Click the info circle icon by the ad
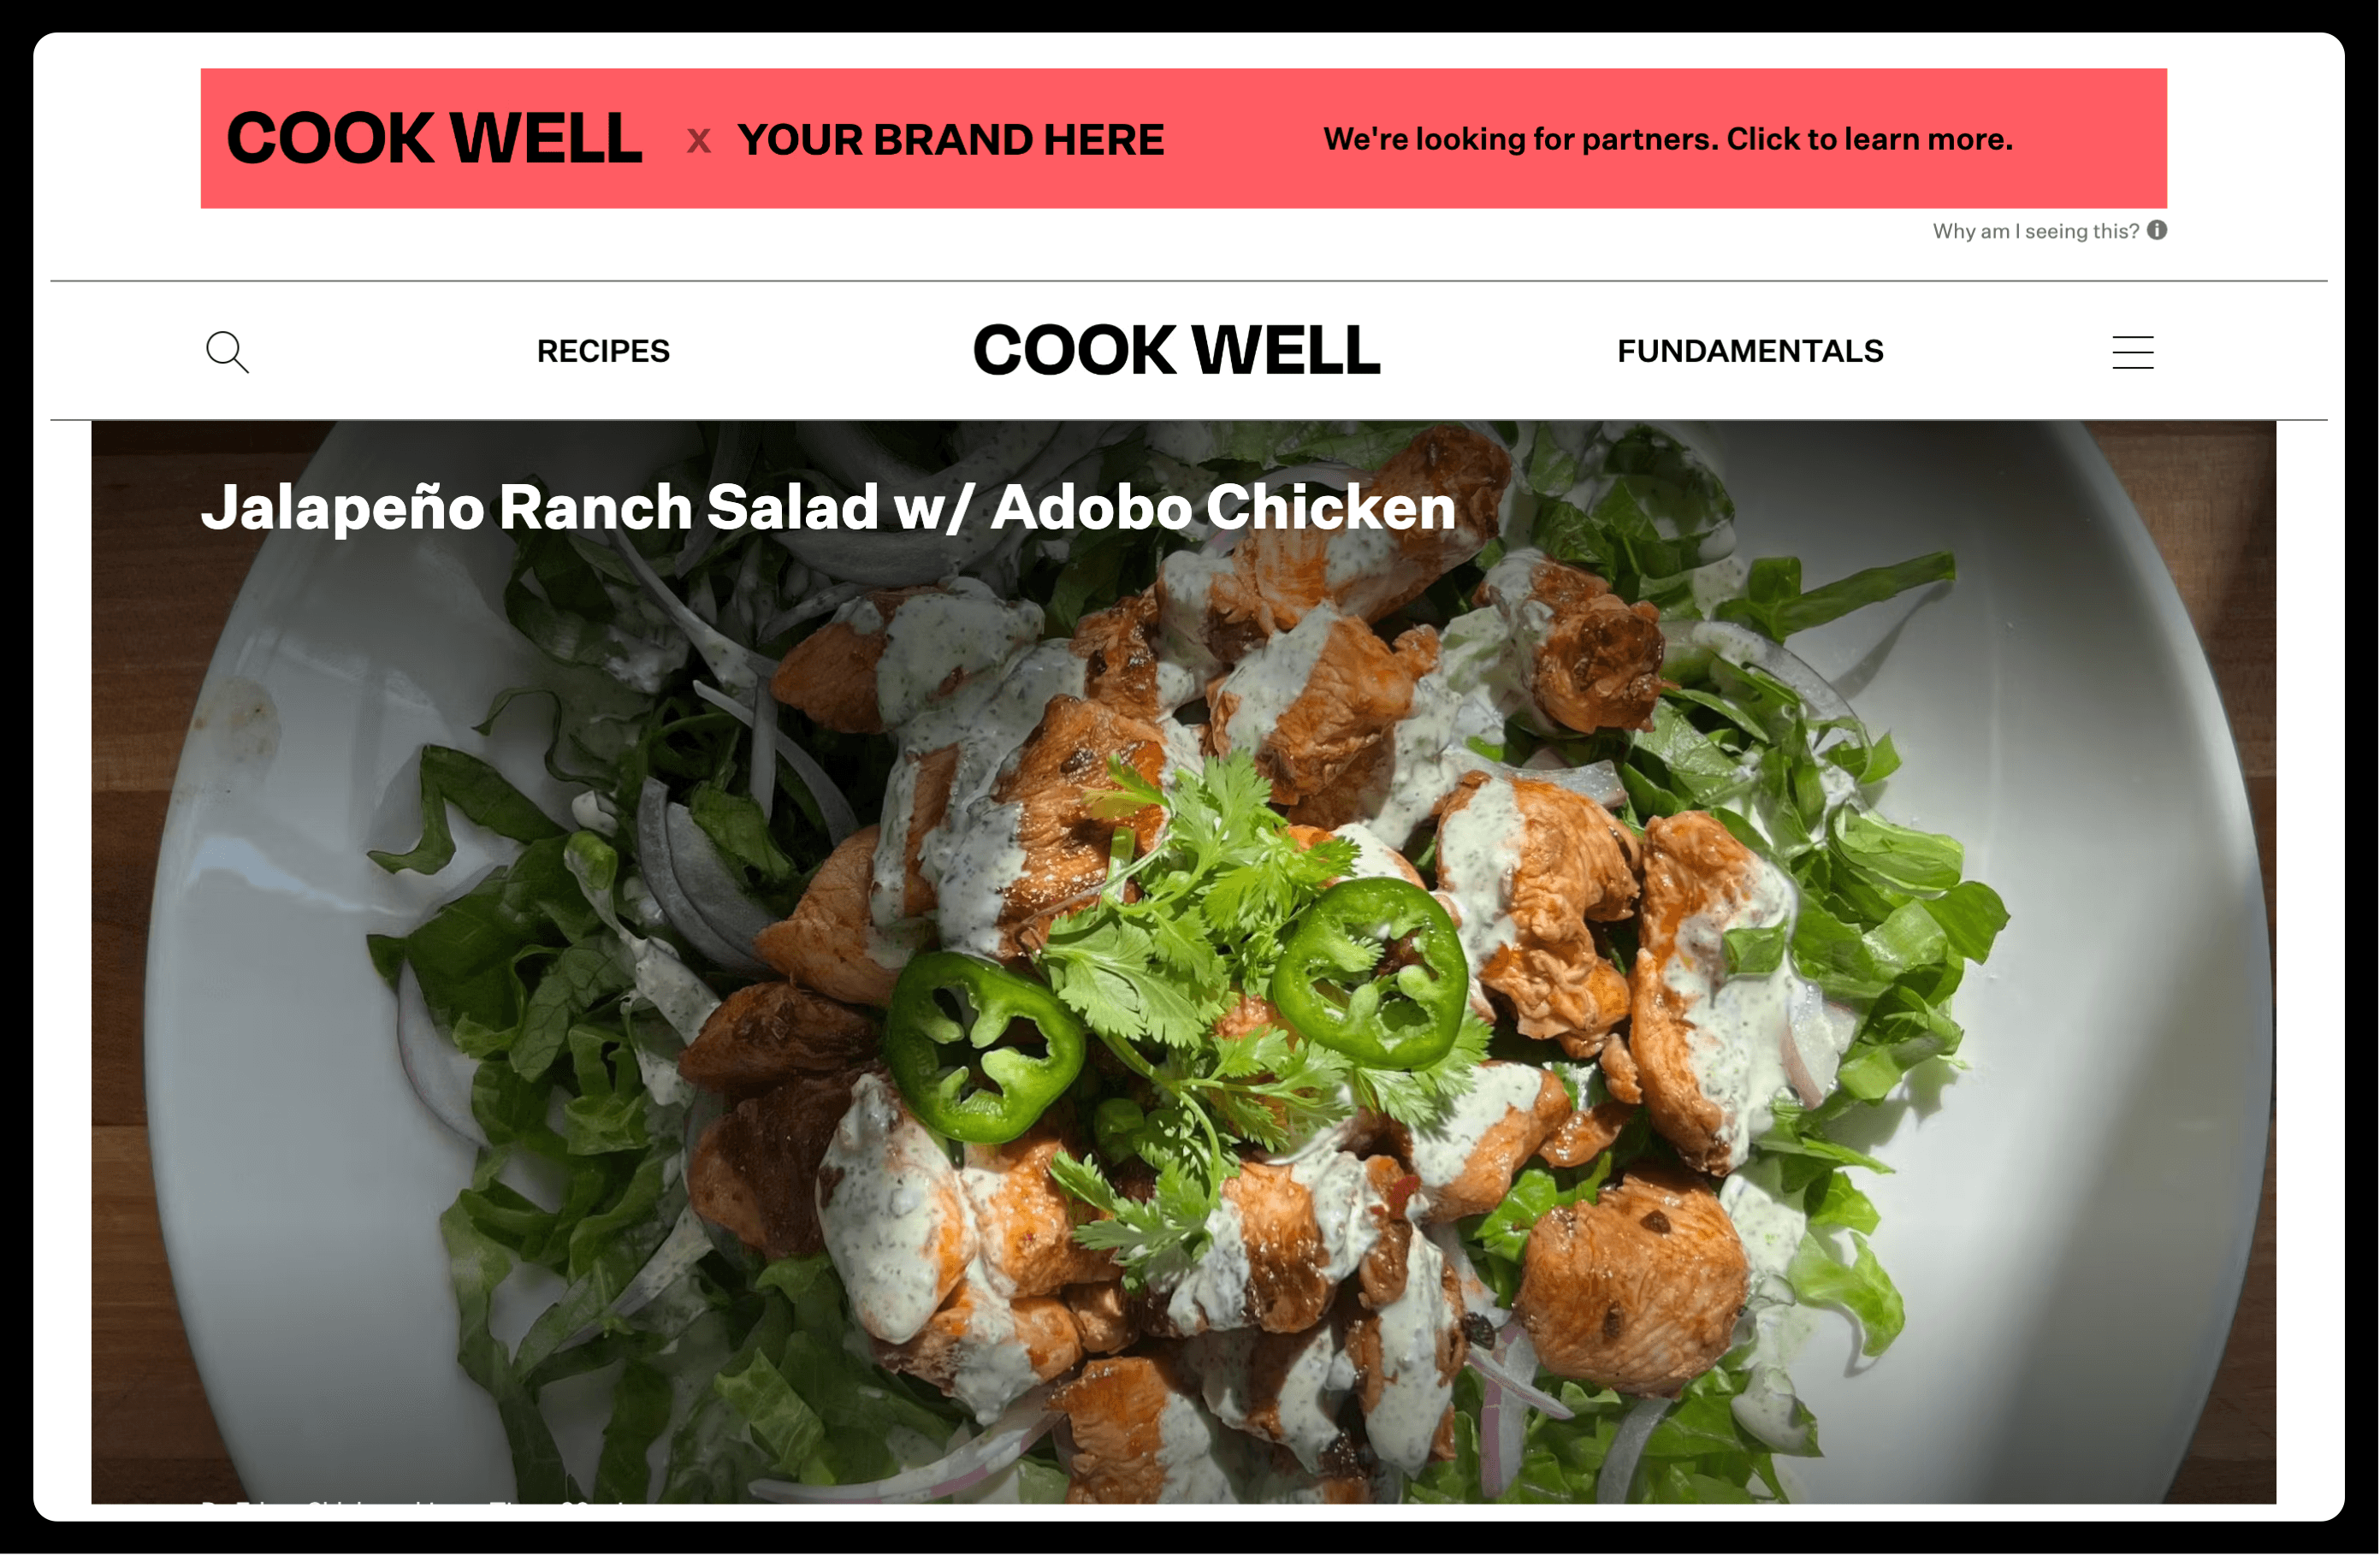2380x1555 pixels. [2157, 230]
